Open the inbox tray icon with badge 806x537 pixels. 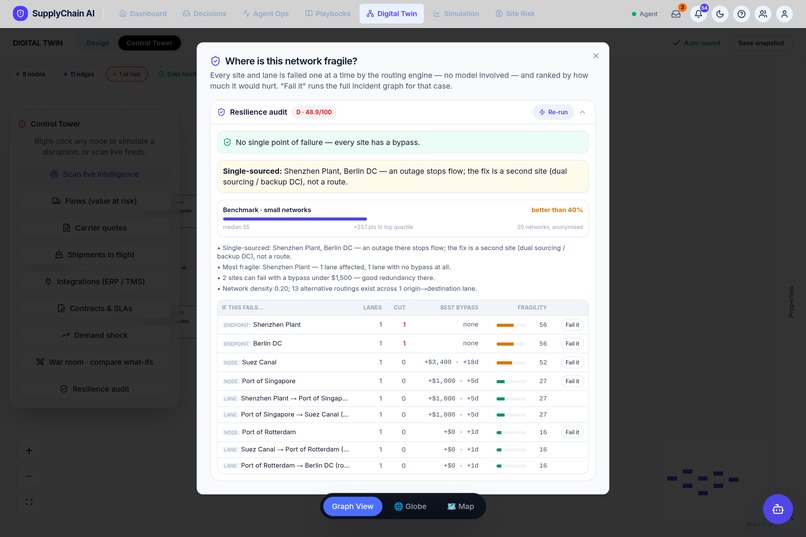pyautogui.click(x=676, y=14)
